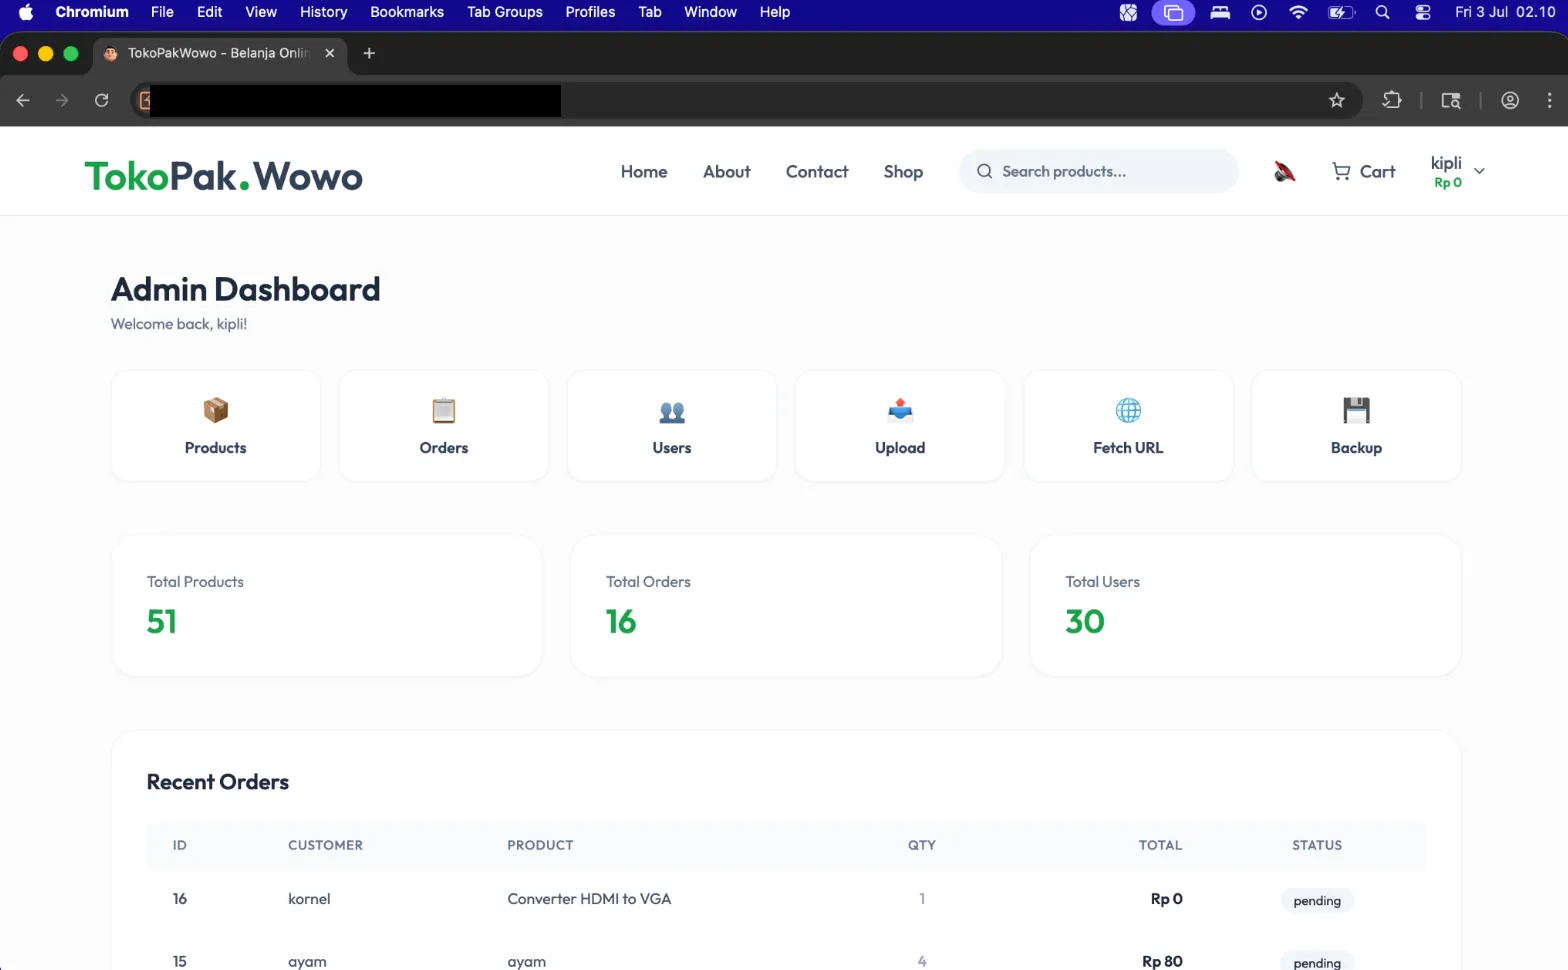1568x970 pixels.
Task: Open the Shop page link
Action: 903,172
